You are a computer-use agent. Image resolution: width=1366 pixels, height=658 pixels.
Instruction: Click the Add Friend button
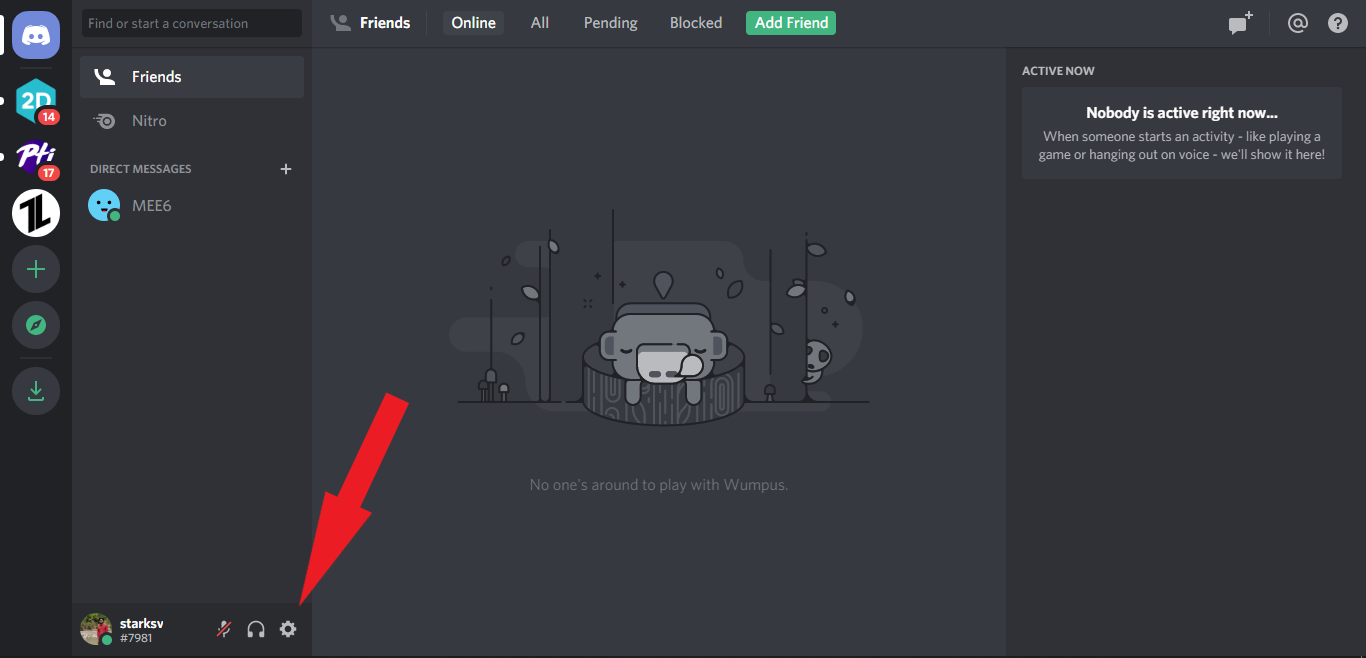pos(791,23)
